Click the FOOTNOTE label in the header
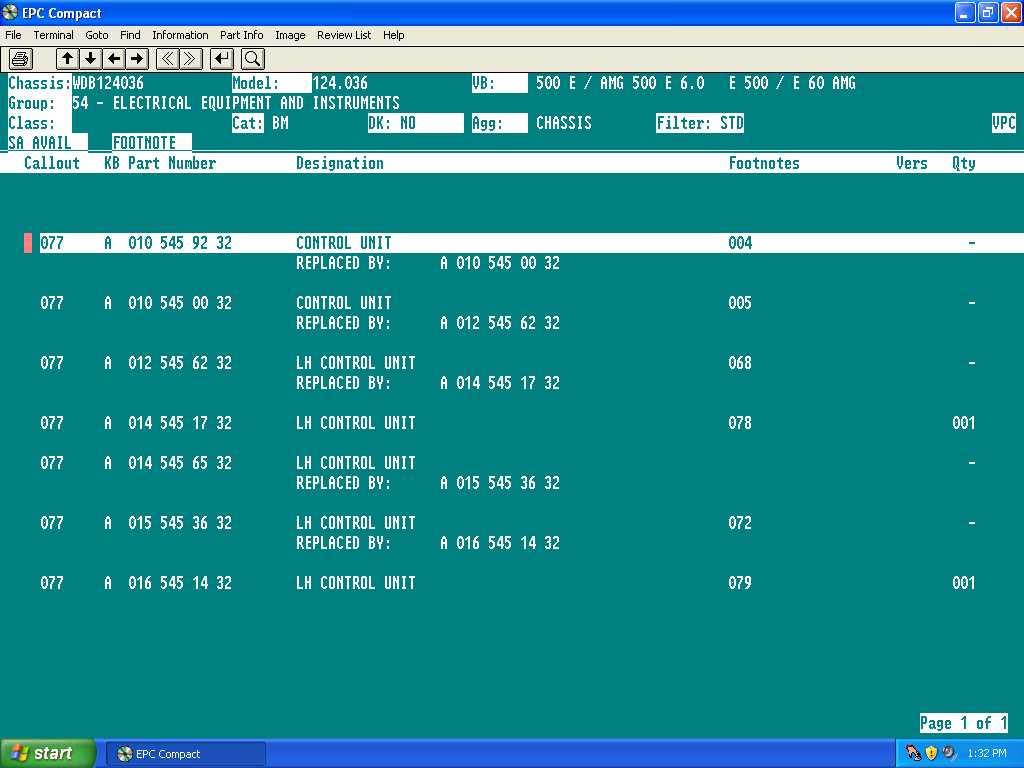 pos(144,143)
